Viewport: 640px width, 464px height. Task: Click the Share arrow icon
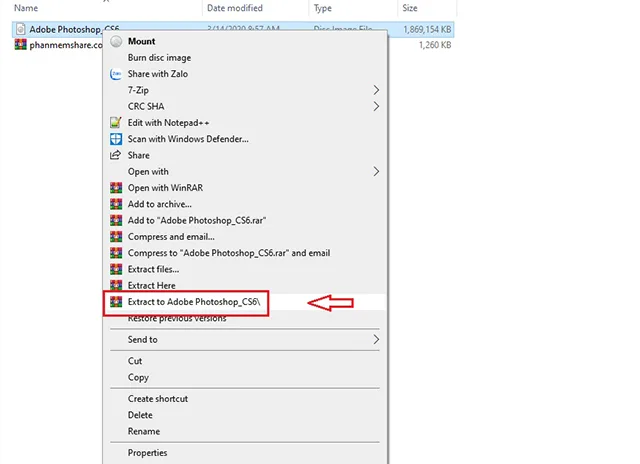pyautogui.click(x=116, y=155)
